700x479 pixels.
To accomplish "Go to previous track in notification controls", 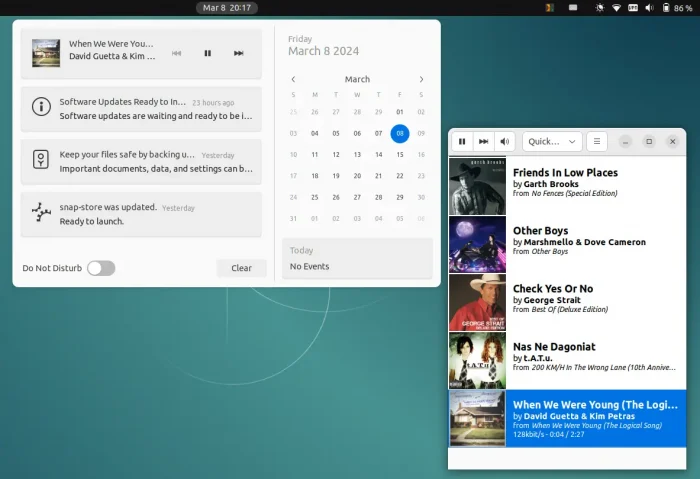I will 177,53.
